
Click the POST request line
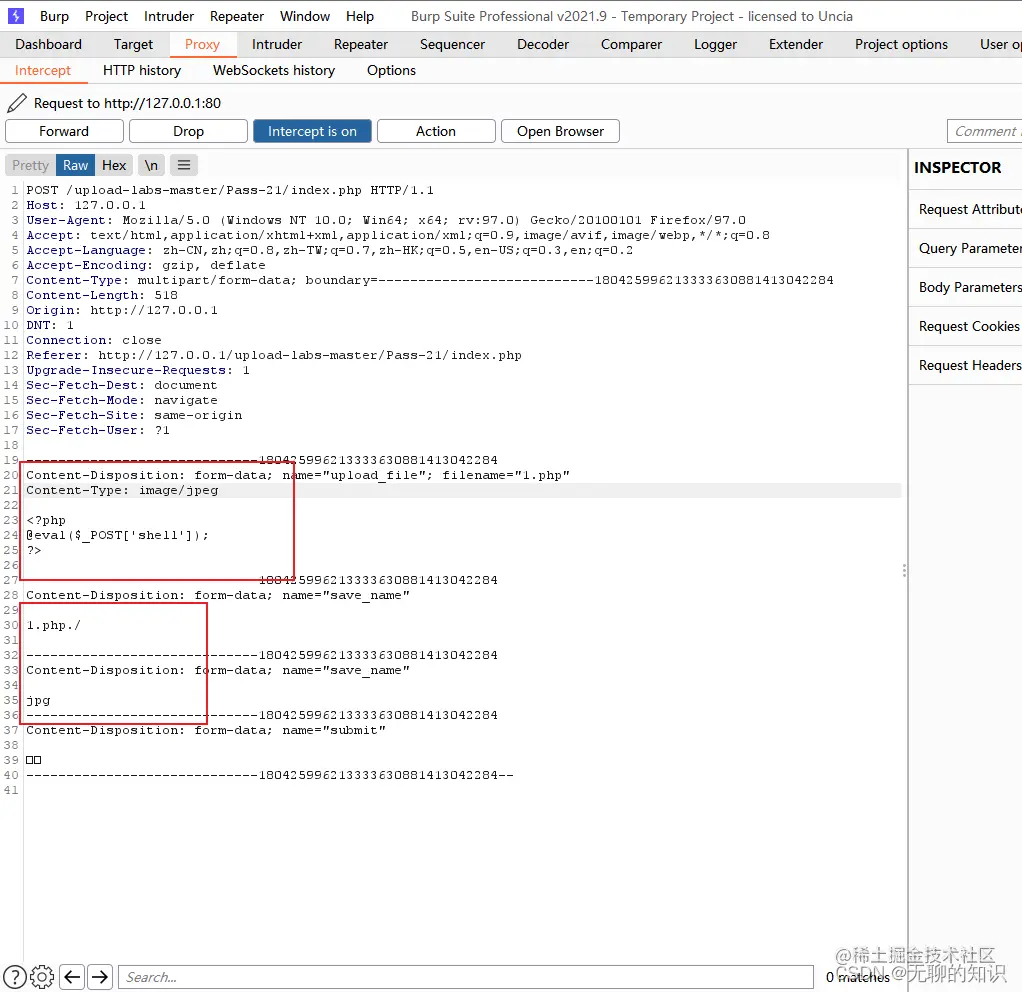(229, 190)
